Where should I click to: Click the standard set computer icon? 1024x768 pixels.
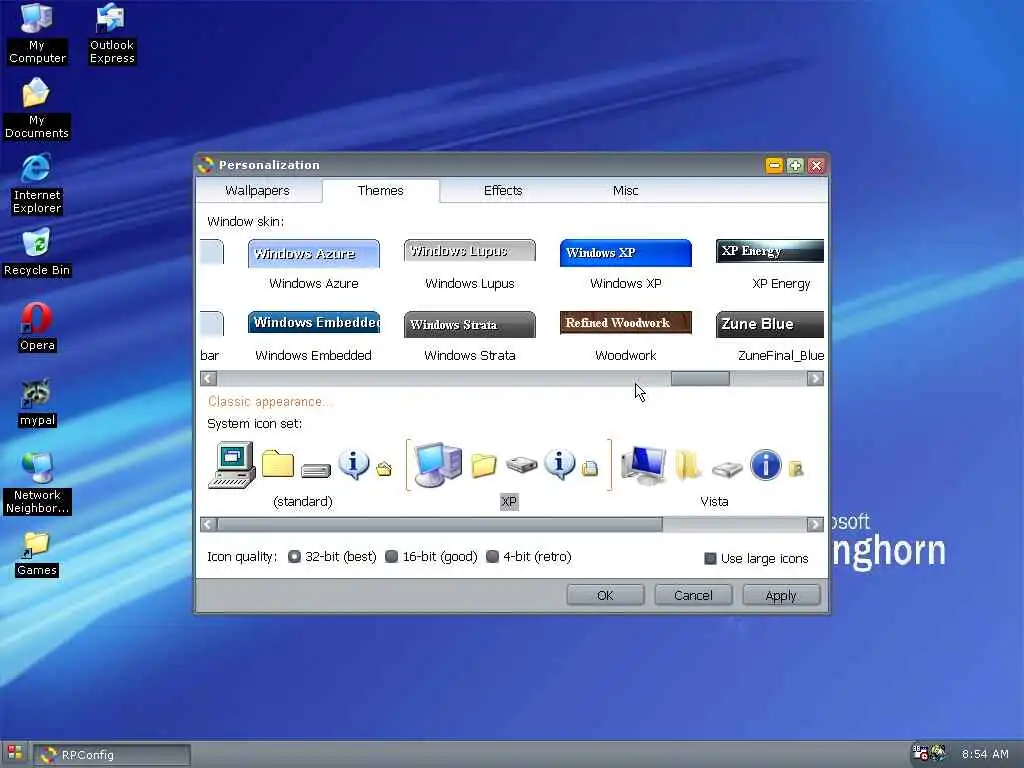click(x=232, y=464)
